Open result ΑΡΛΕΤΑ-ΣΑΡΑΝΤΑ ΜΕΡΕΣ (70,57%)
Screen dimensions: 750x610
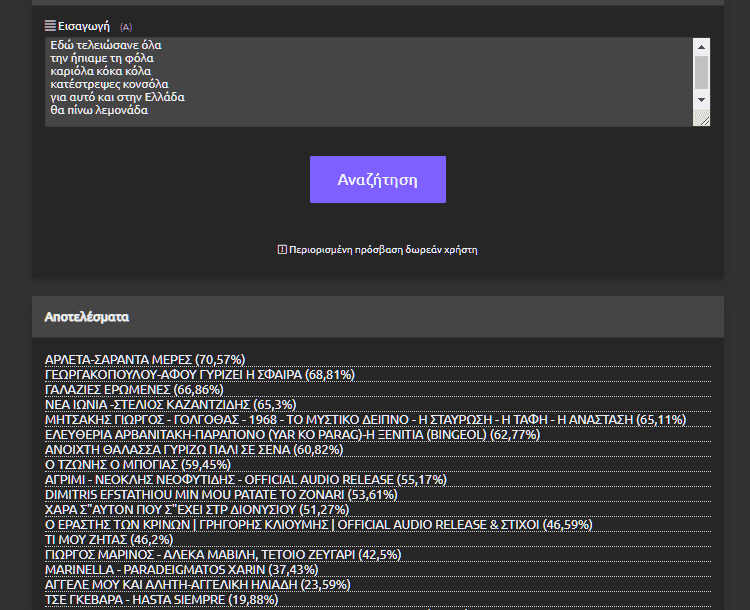pyautogui.click(x=145, y=359)
